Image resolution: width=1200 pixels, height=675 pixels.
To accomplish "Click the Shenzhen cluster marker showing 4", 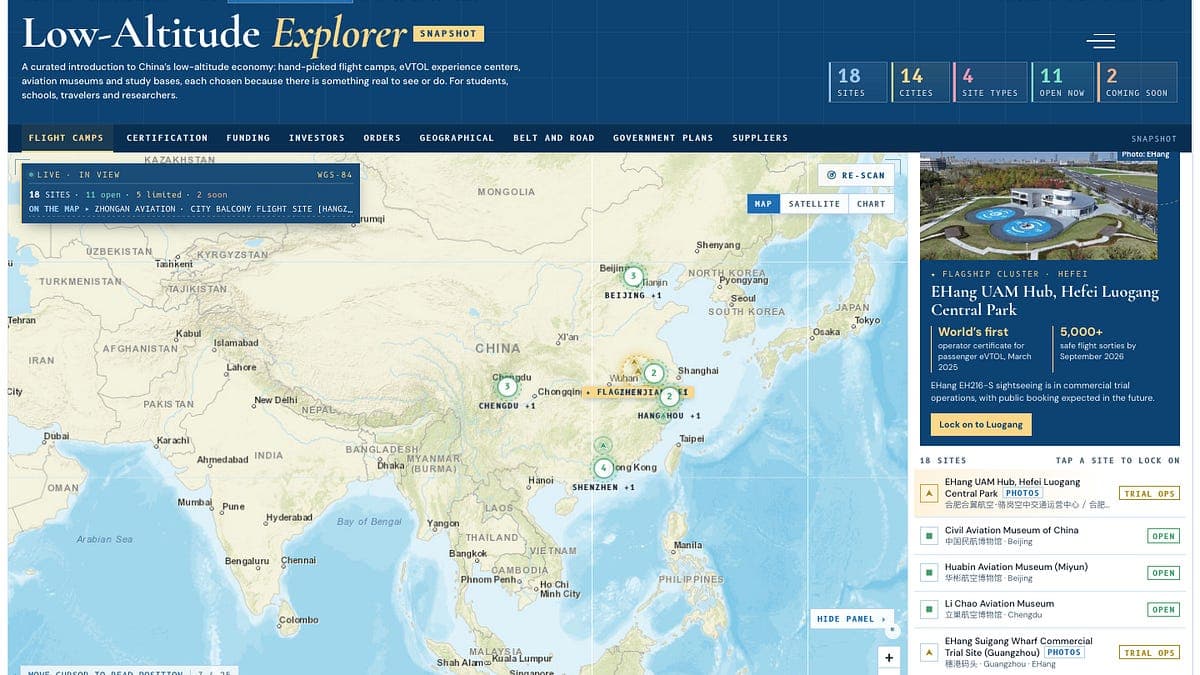I will [603, 467].
